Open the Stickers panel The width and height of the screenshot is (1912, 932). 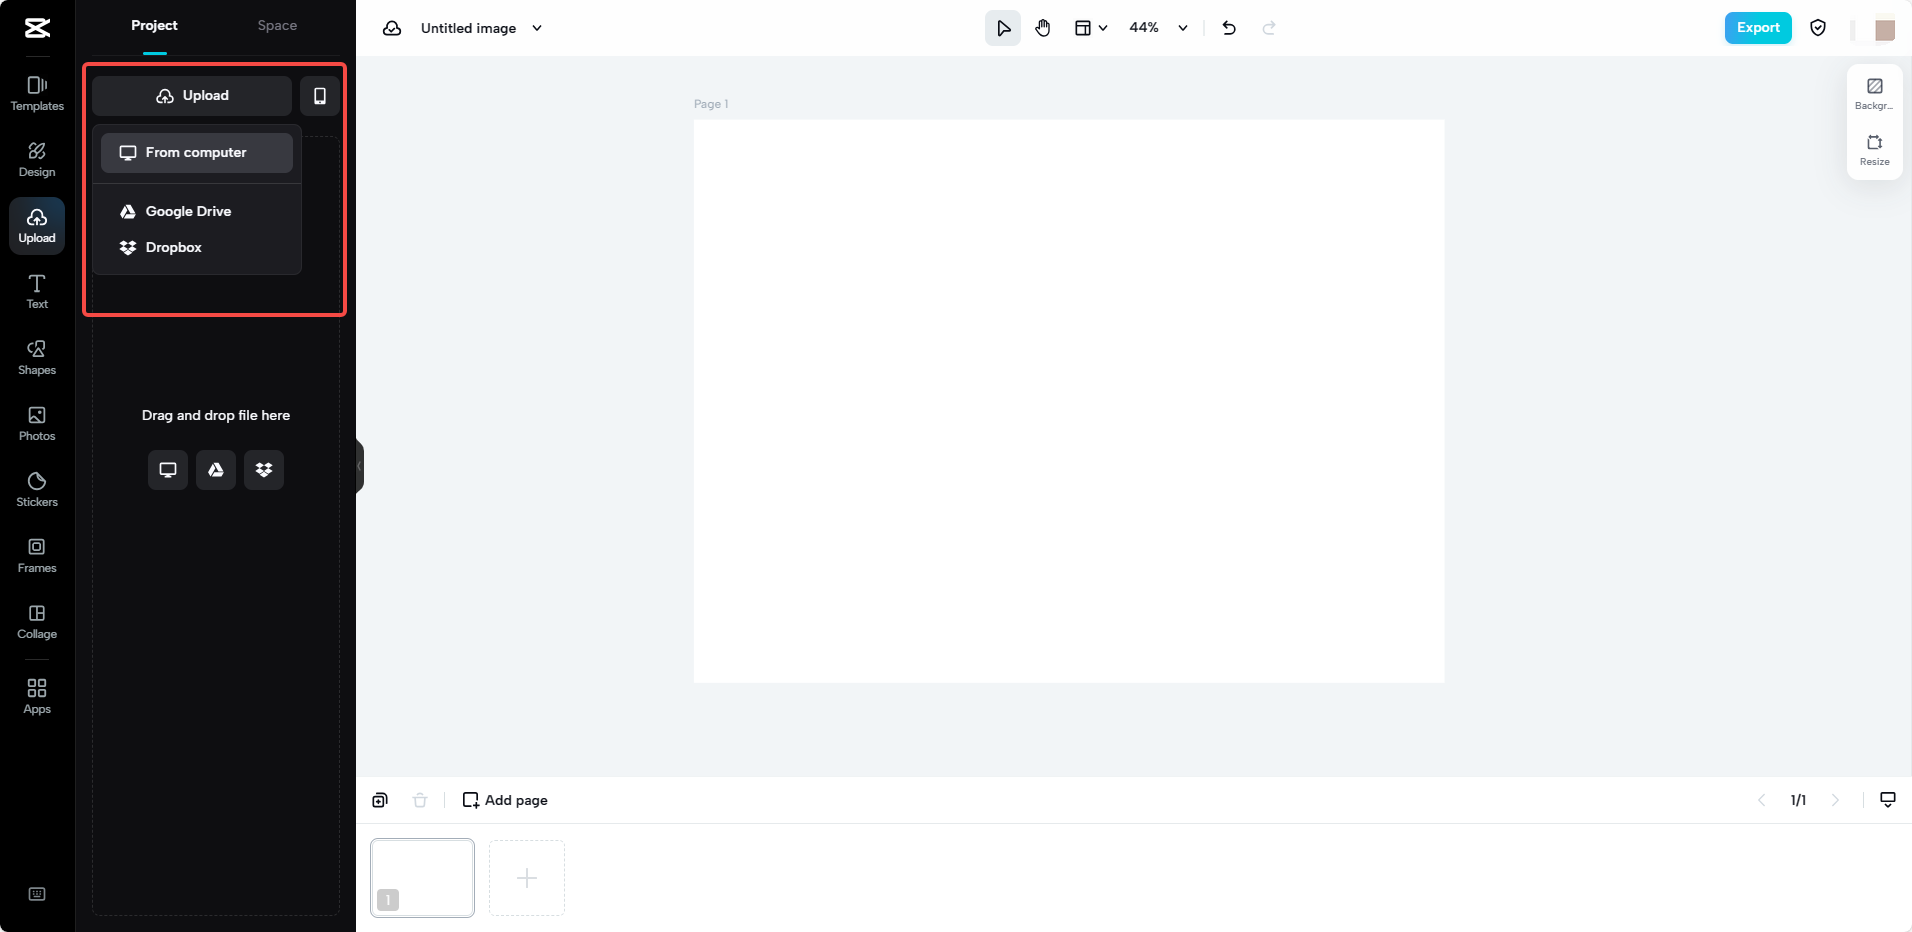pyautogui.click(x=37, y=489)
